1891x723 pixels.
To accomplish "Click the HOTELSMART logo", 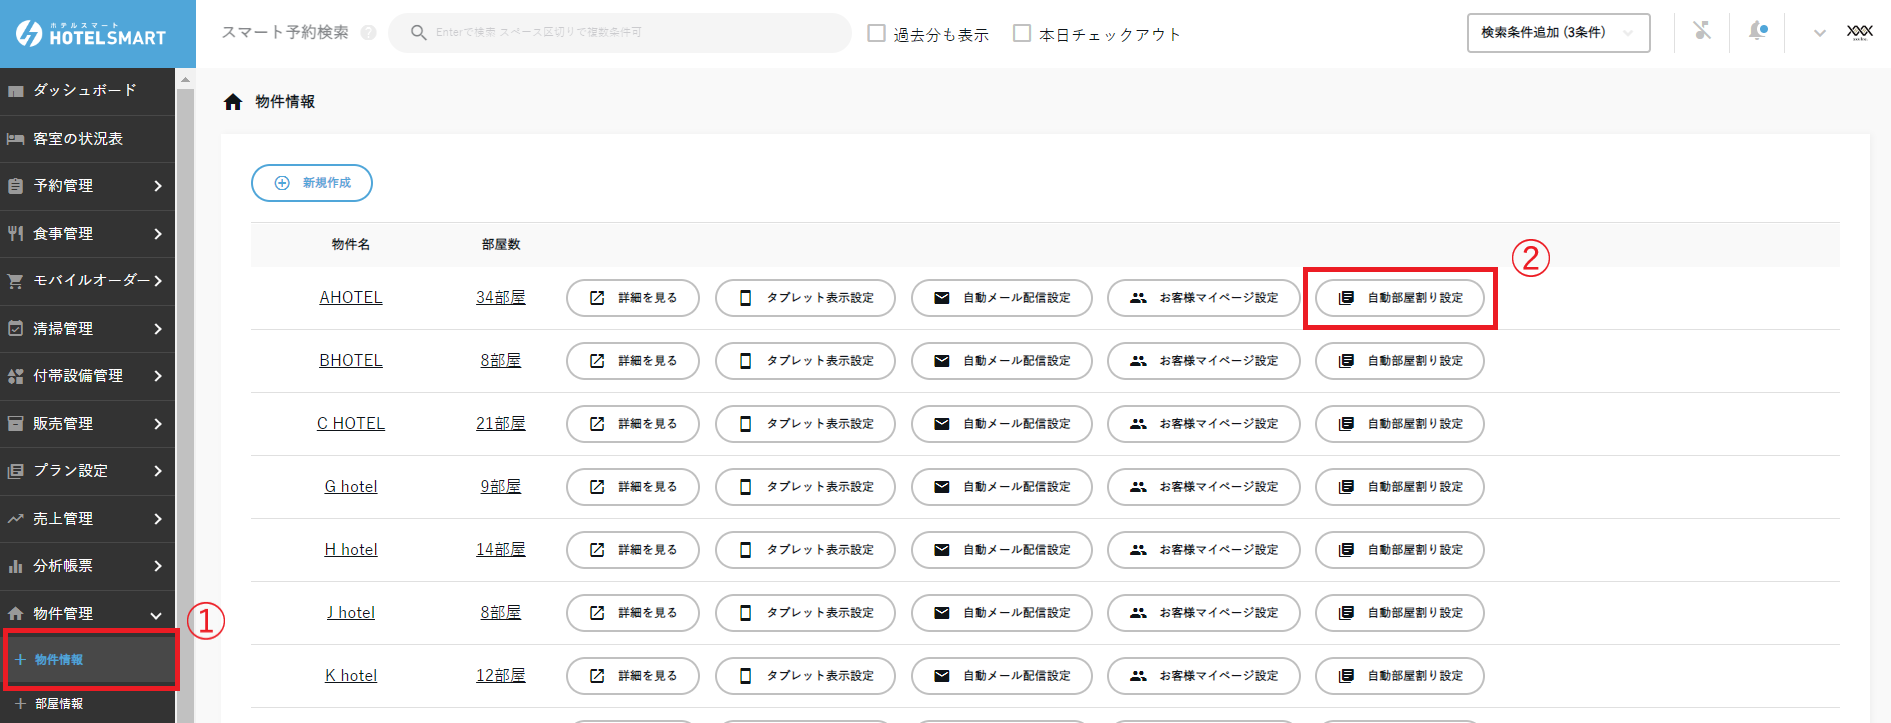I will (x=91, y=34).
